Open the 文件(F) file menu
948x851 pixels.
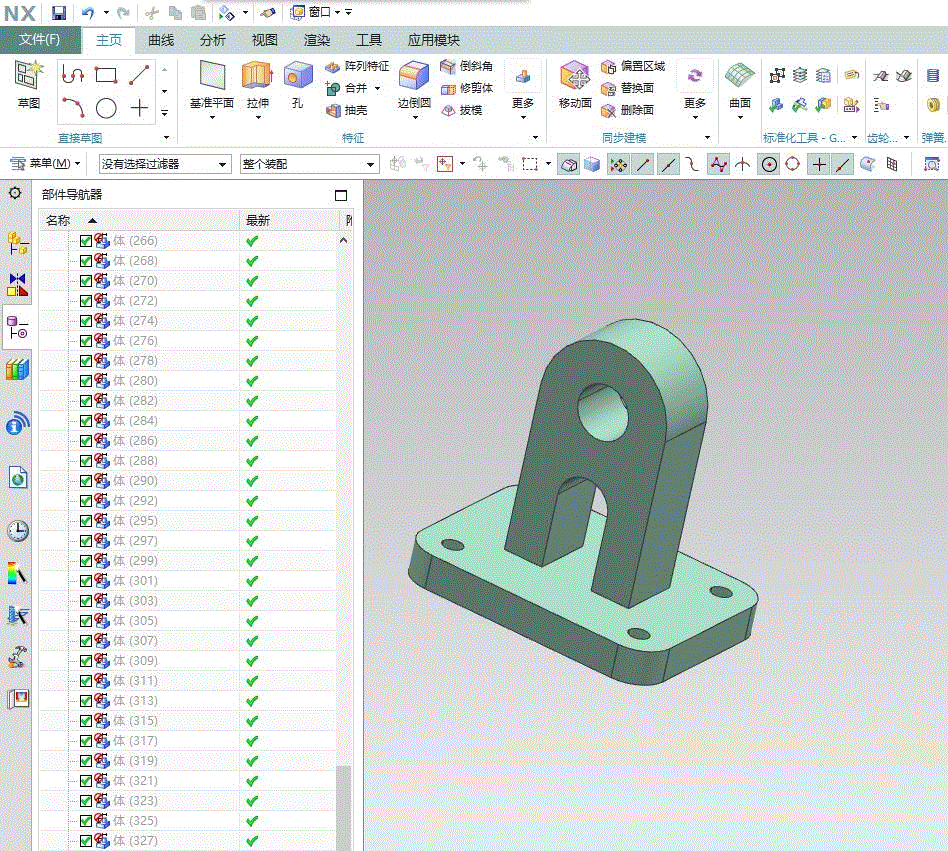coord(40,40)
